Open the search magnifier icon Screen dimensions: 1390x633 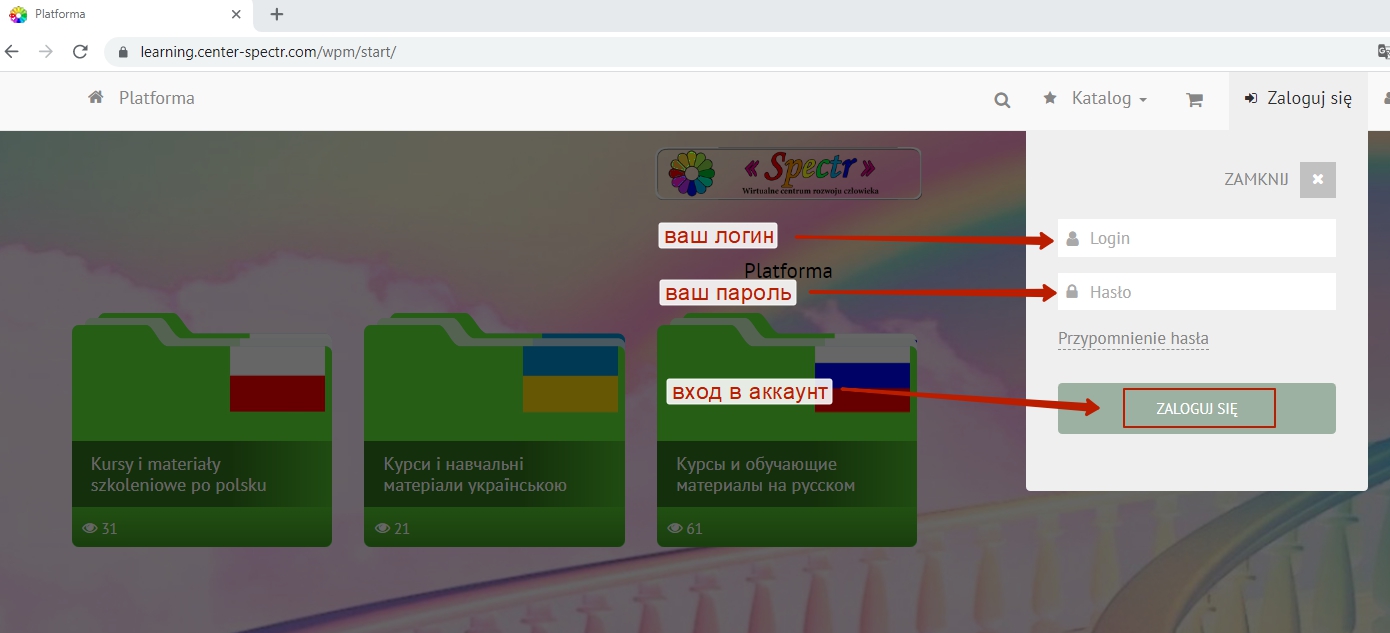(1002, 100)
